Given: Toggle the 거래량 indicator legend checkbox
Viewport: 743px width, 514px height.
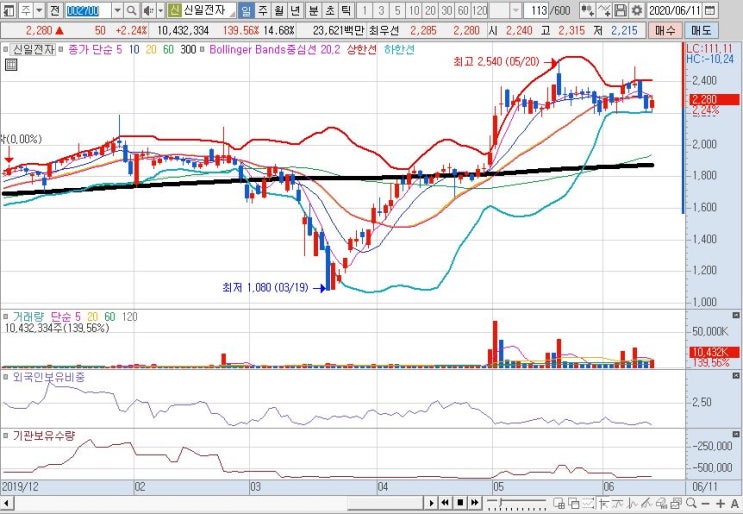Looking at the screenshot, I should coord(6,316).
